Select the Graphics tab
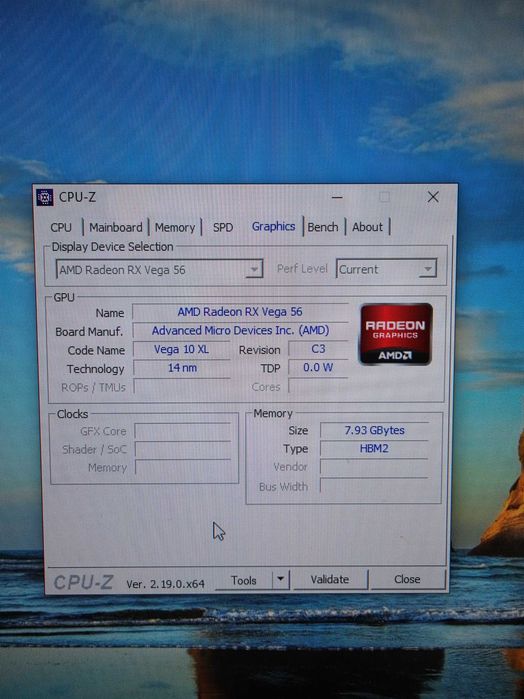The image size is (524, 699). click(273, 226)
